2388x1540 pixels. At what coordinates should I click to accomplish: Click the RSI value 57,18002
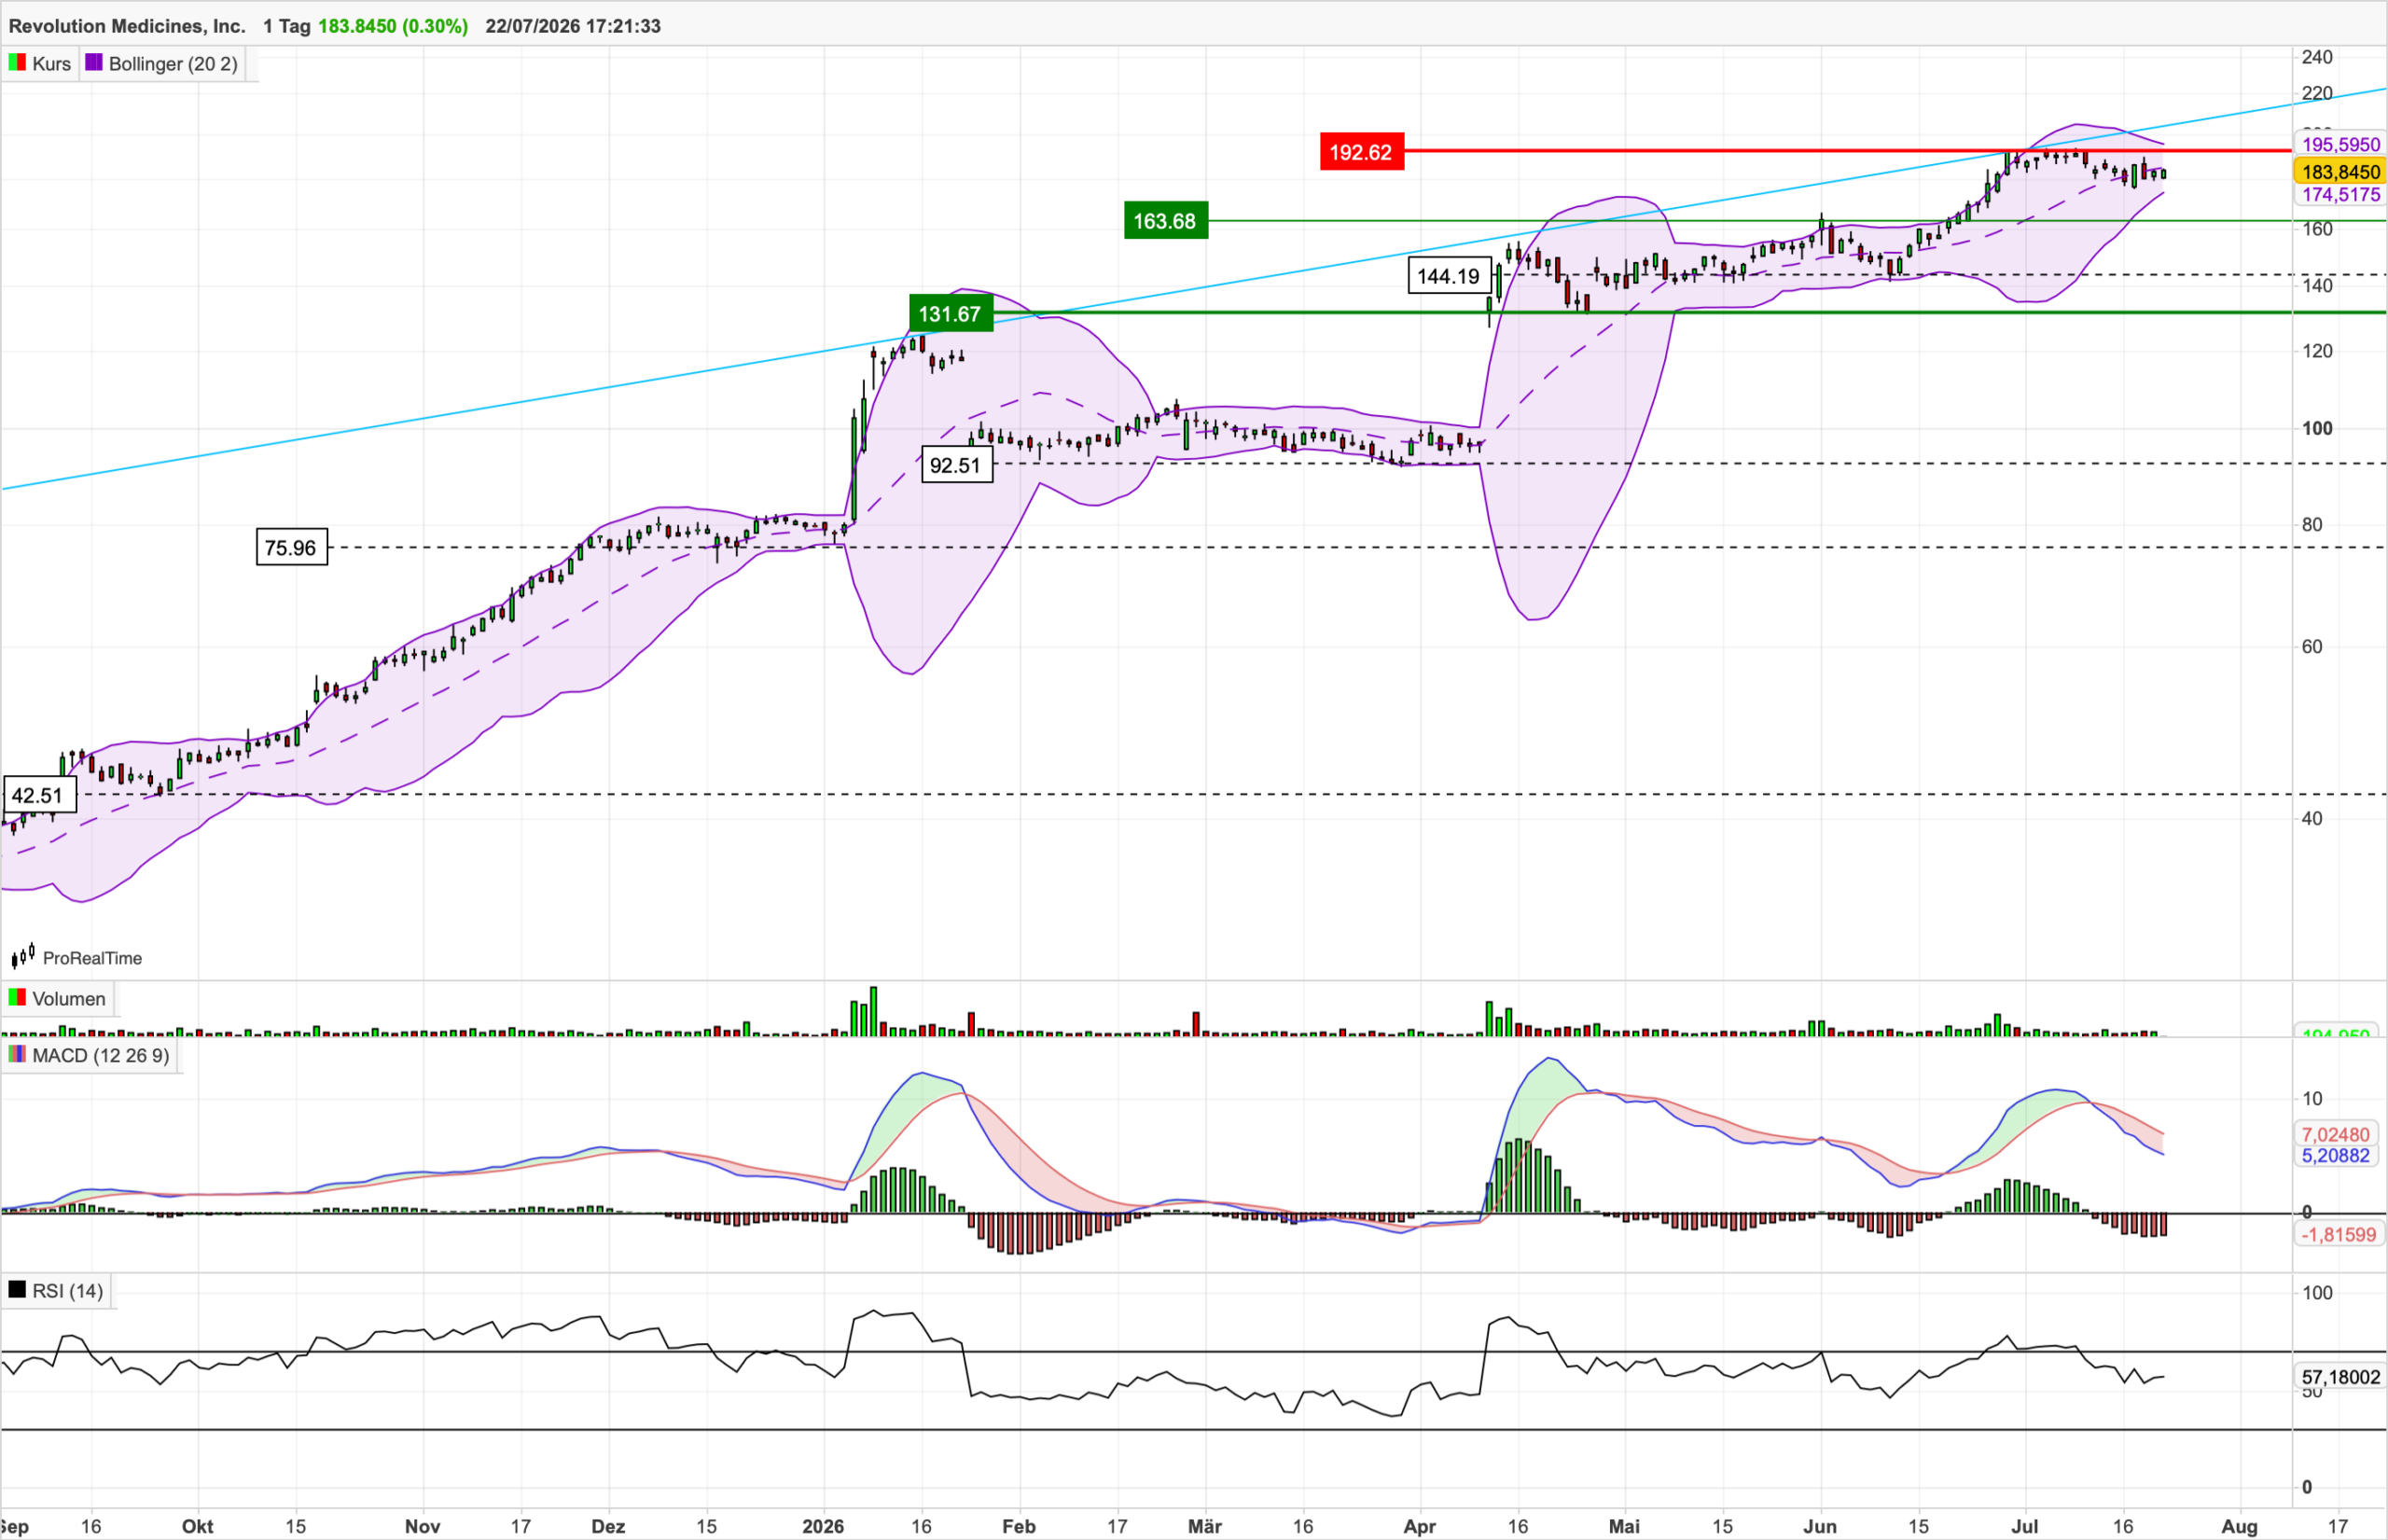click(x=2341, y=1377)
